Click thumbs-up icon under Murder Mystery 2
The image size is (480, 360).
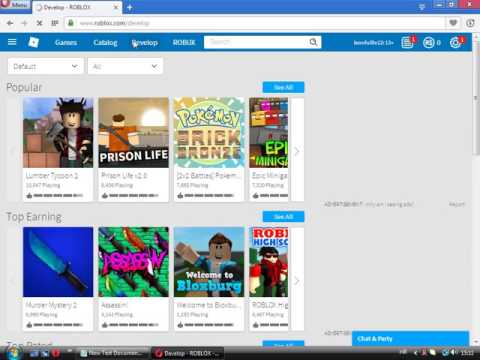tap(29, 325)
